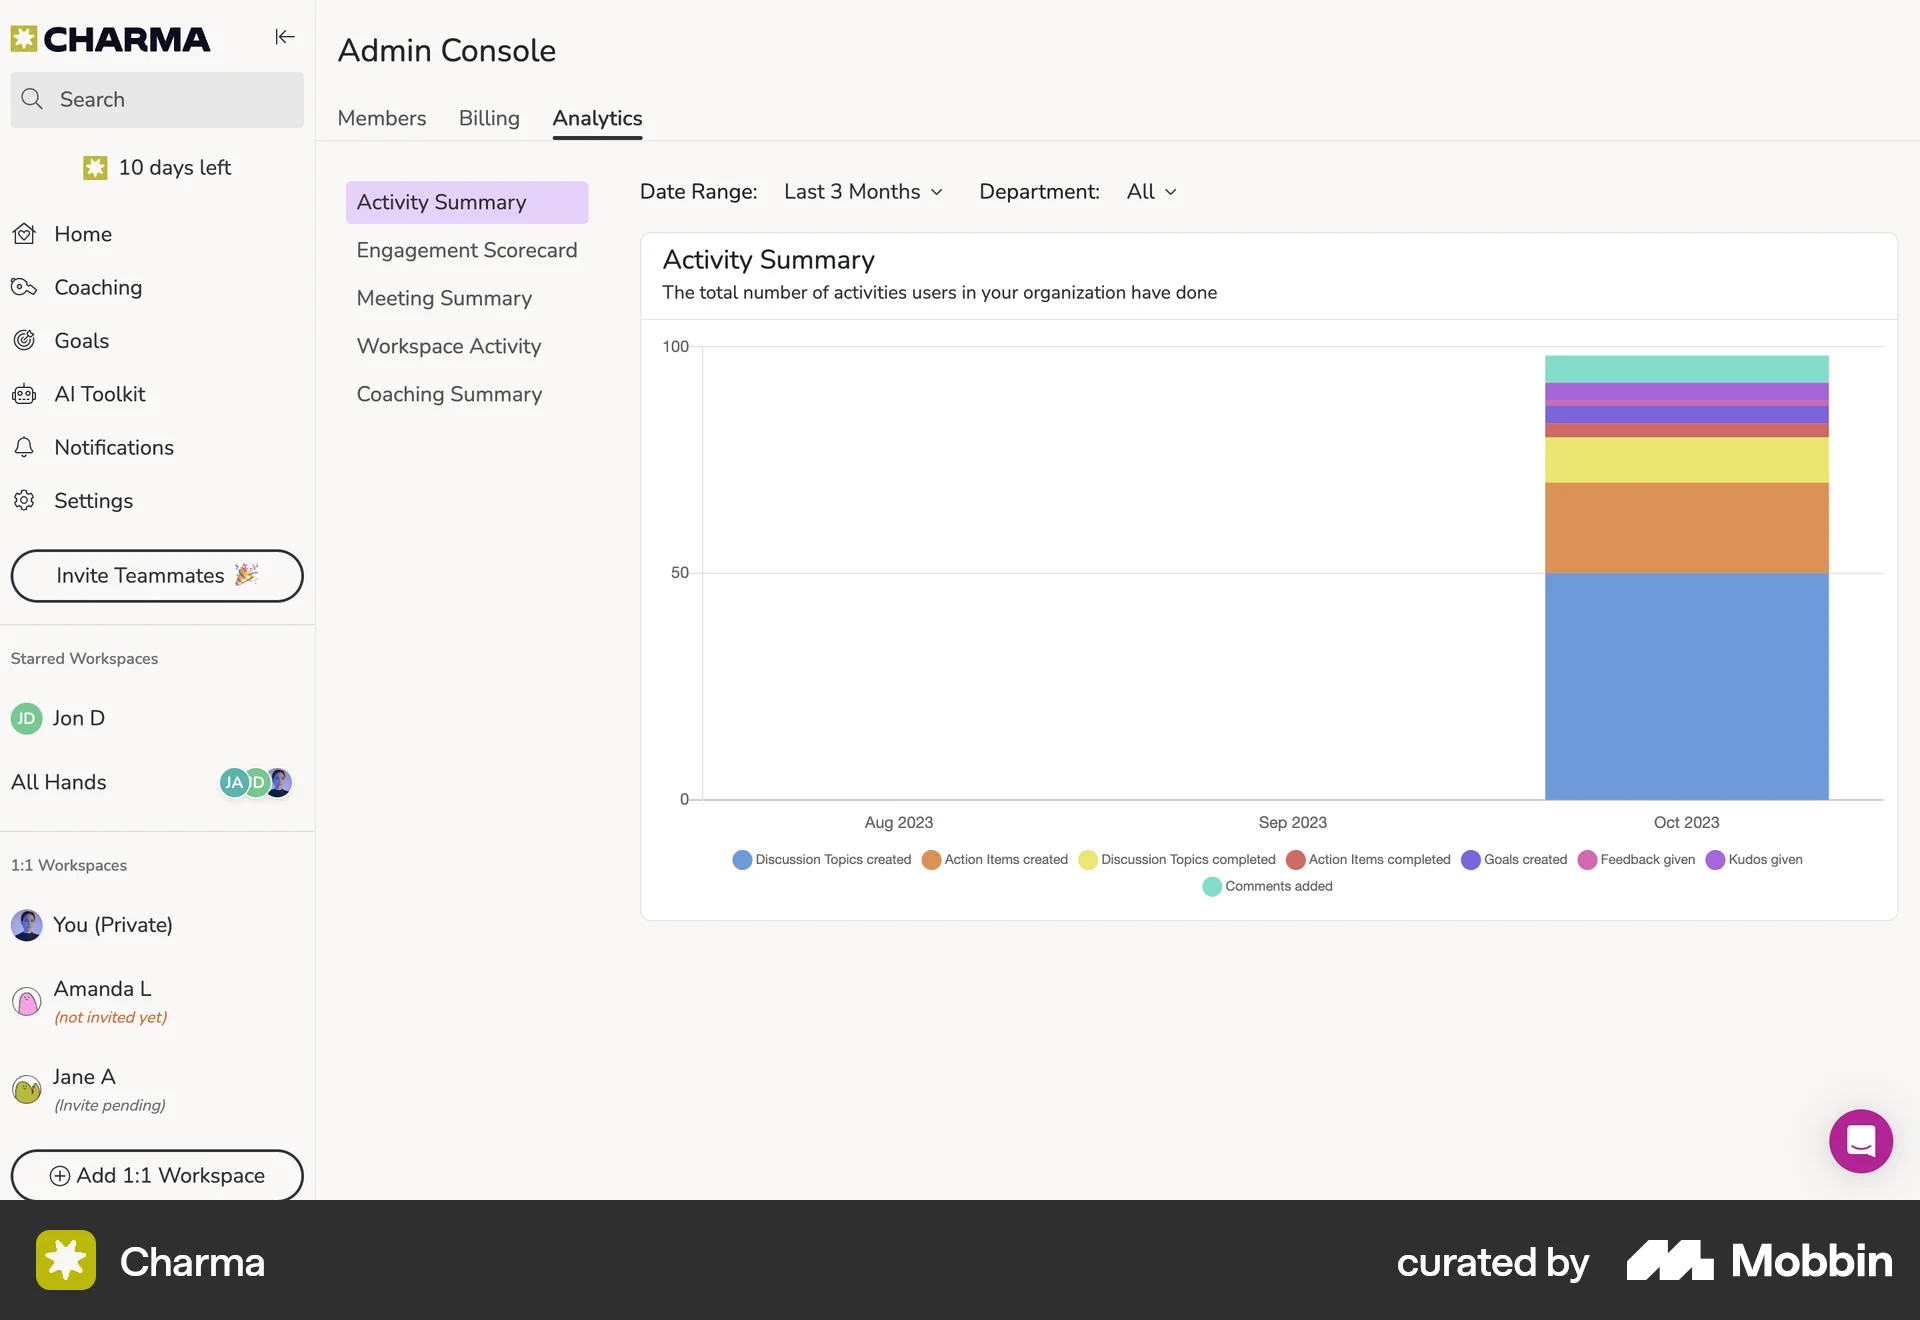Open Jon D starred workspace
The width and height of the screenshot is (1920, 1320).
(x=78, y=718)
